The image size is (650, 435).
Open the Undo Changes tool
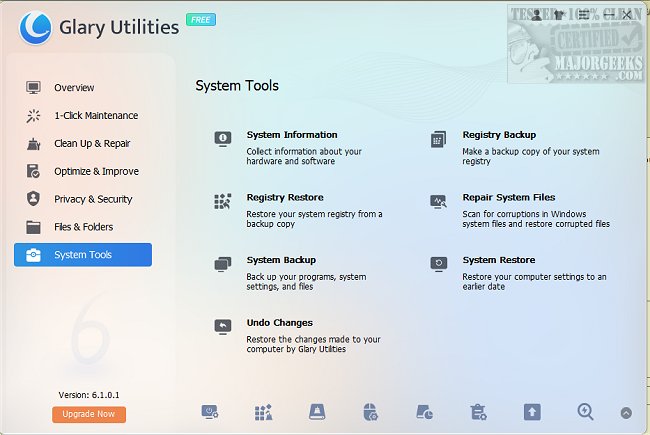click(x=279, y=323)
